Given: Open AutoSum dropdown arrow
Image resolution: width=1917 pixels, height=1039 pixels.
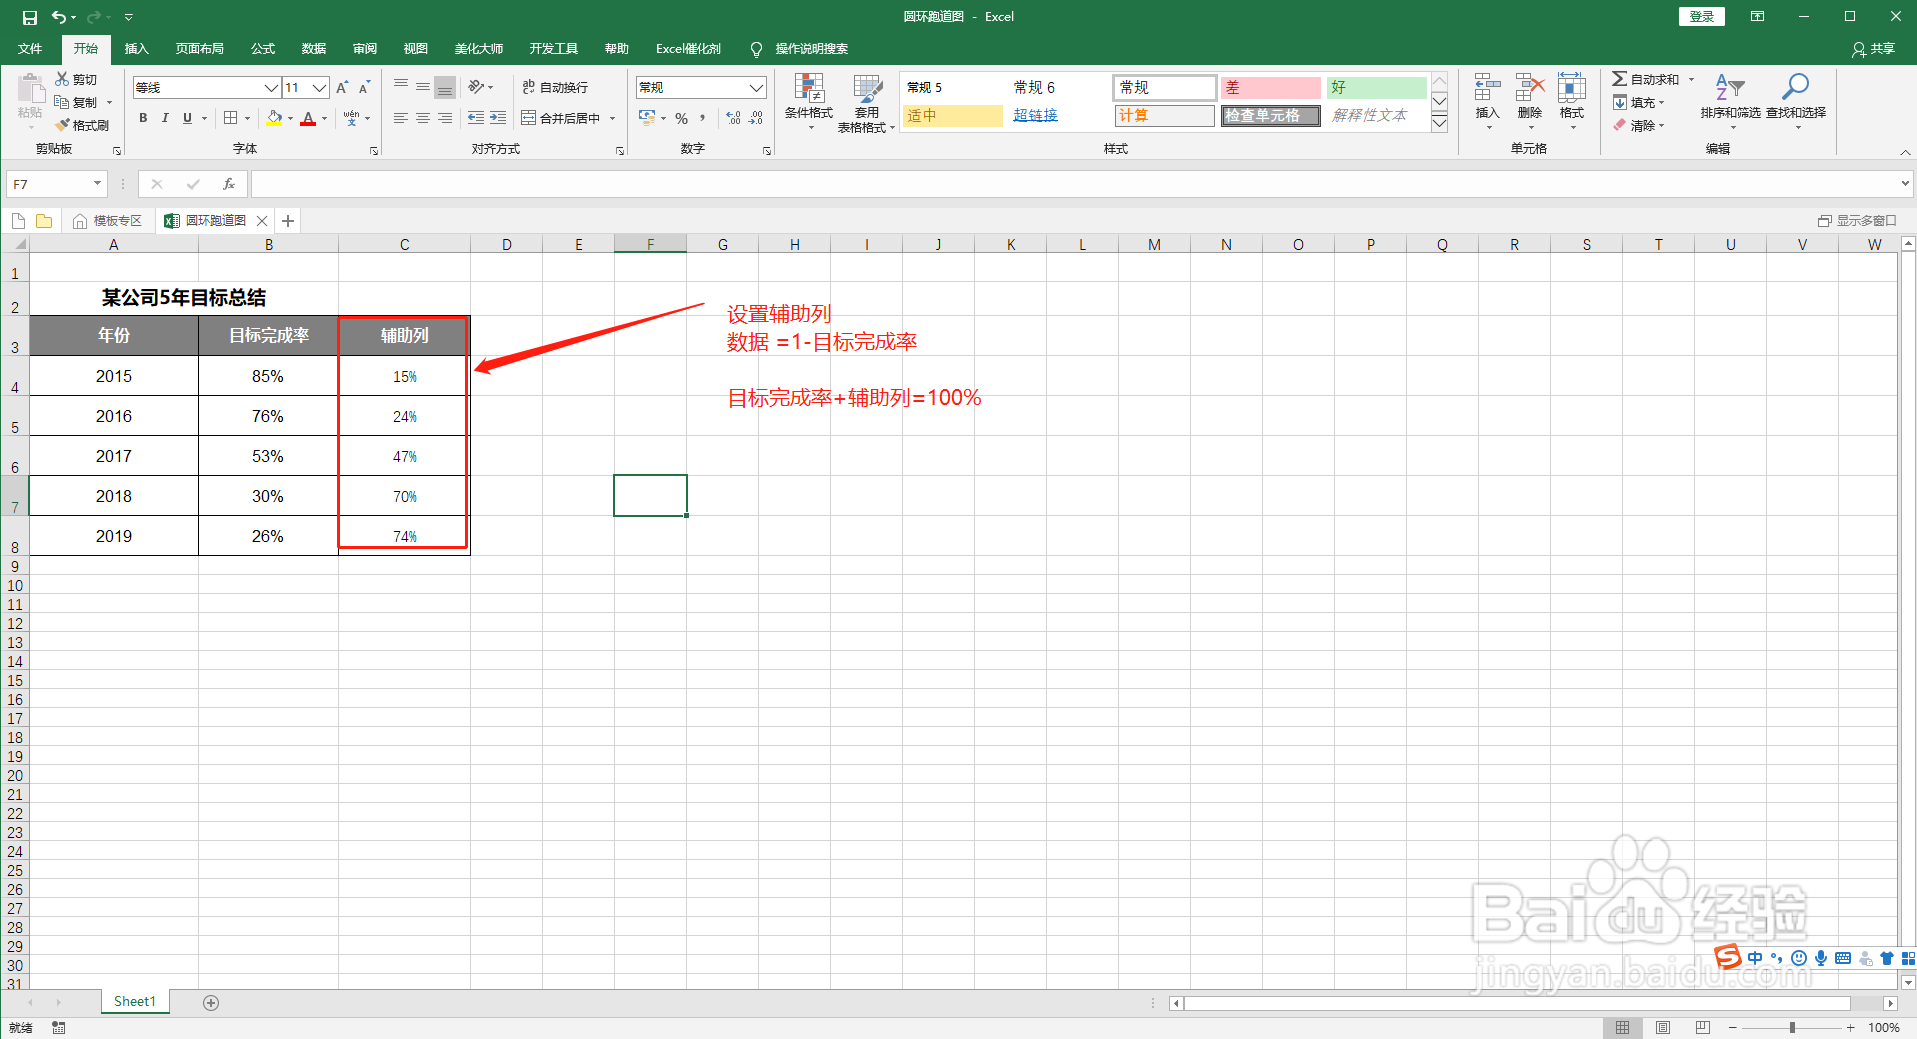Looking at the screenshot, I should (1692, 79).
